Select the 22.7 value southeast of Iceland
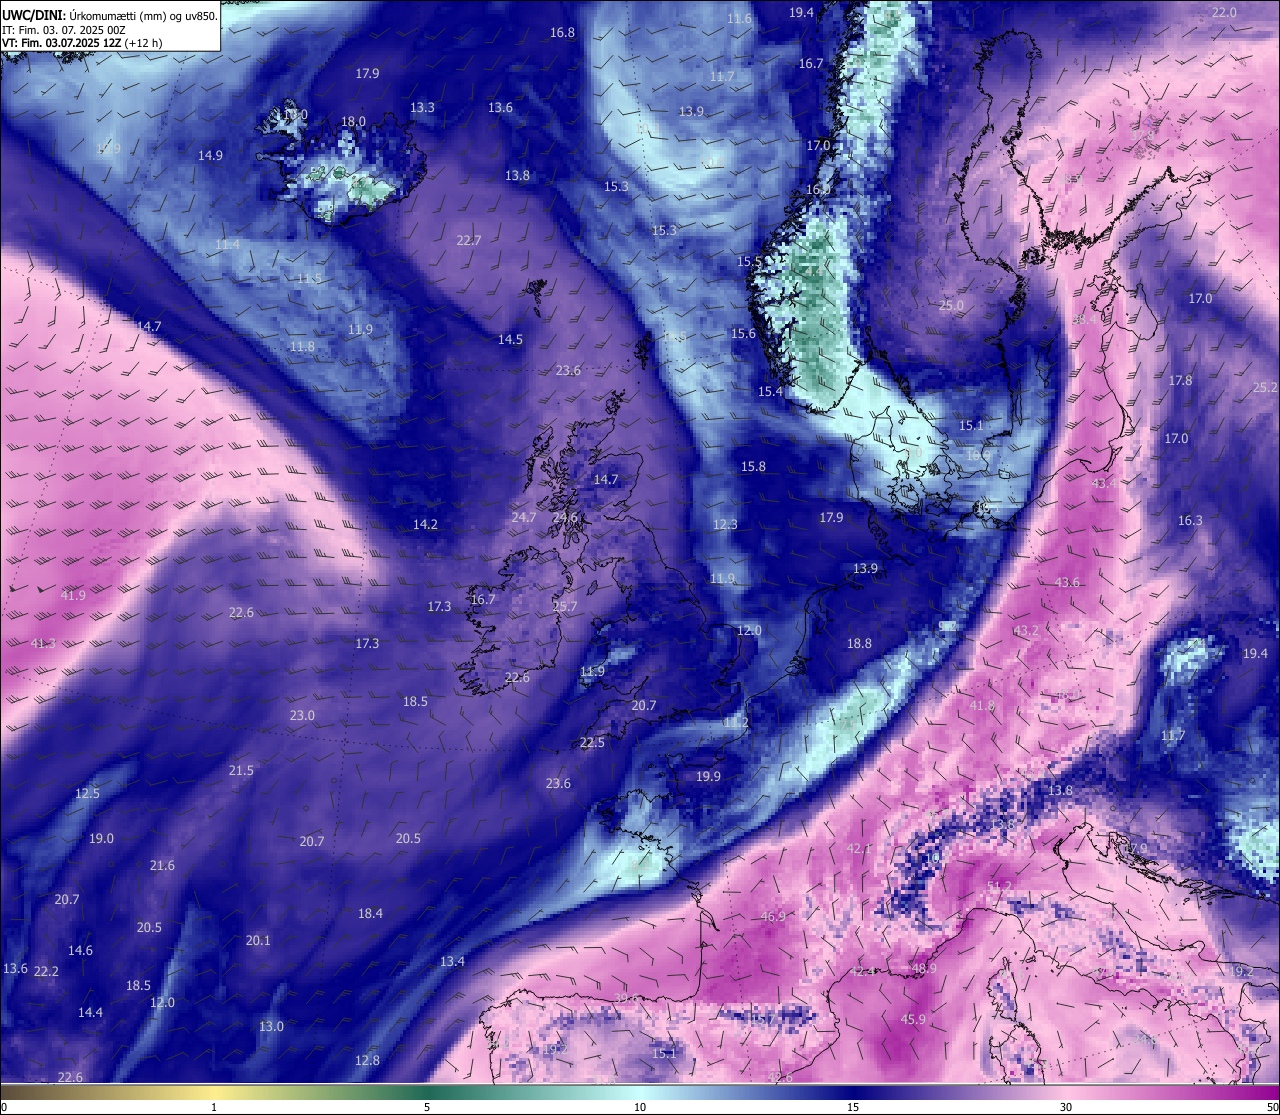Viewport: 1280px width, 1115px height. 468,240
